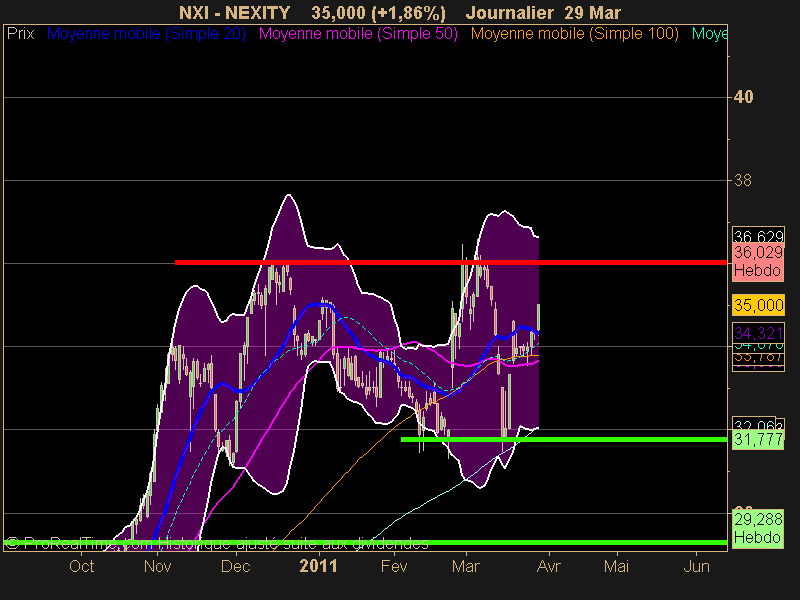
Task: Select the Moyenne mobile (Simple 100) legend
Action: pos(574,34)
